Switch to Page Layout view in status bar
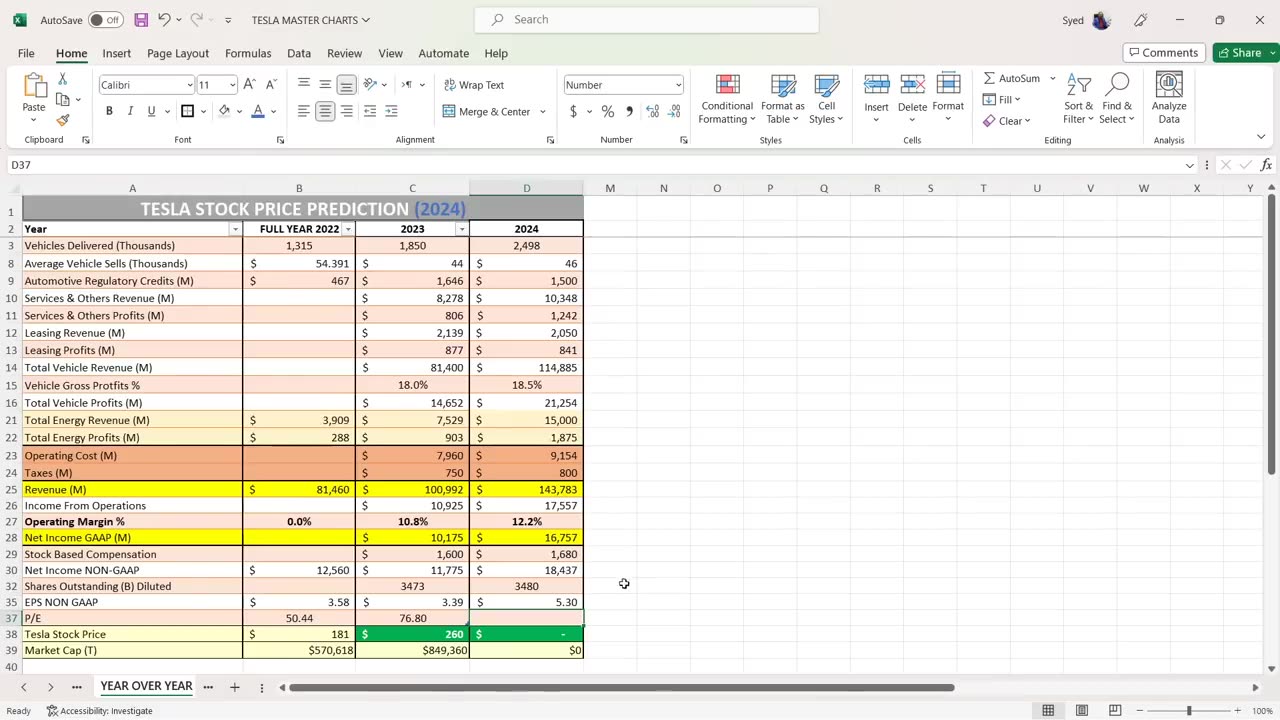 click(1081, 711)
